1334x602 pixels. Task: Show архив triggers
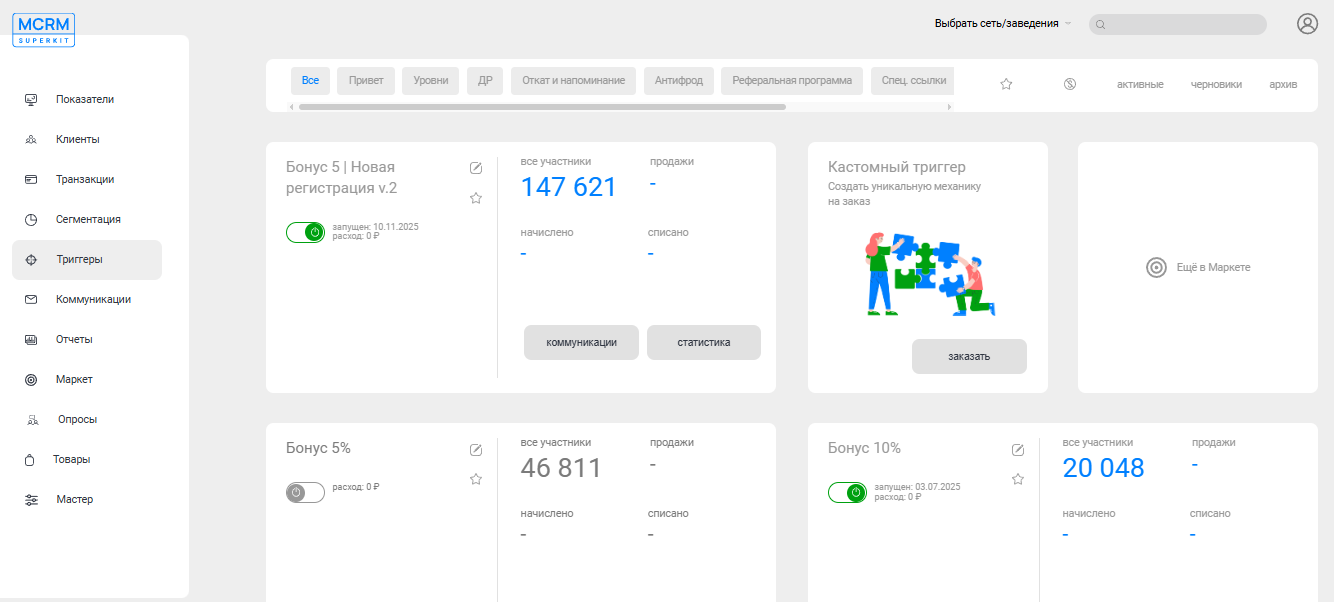tap(1283, 84)
